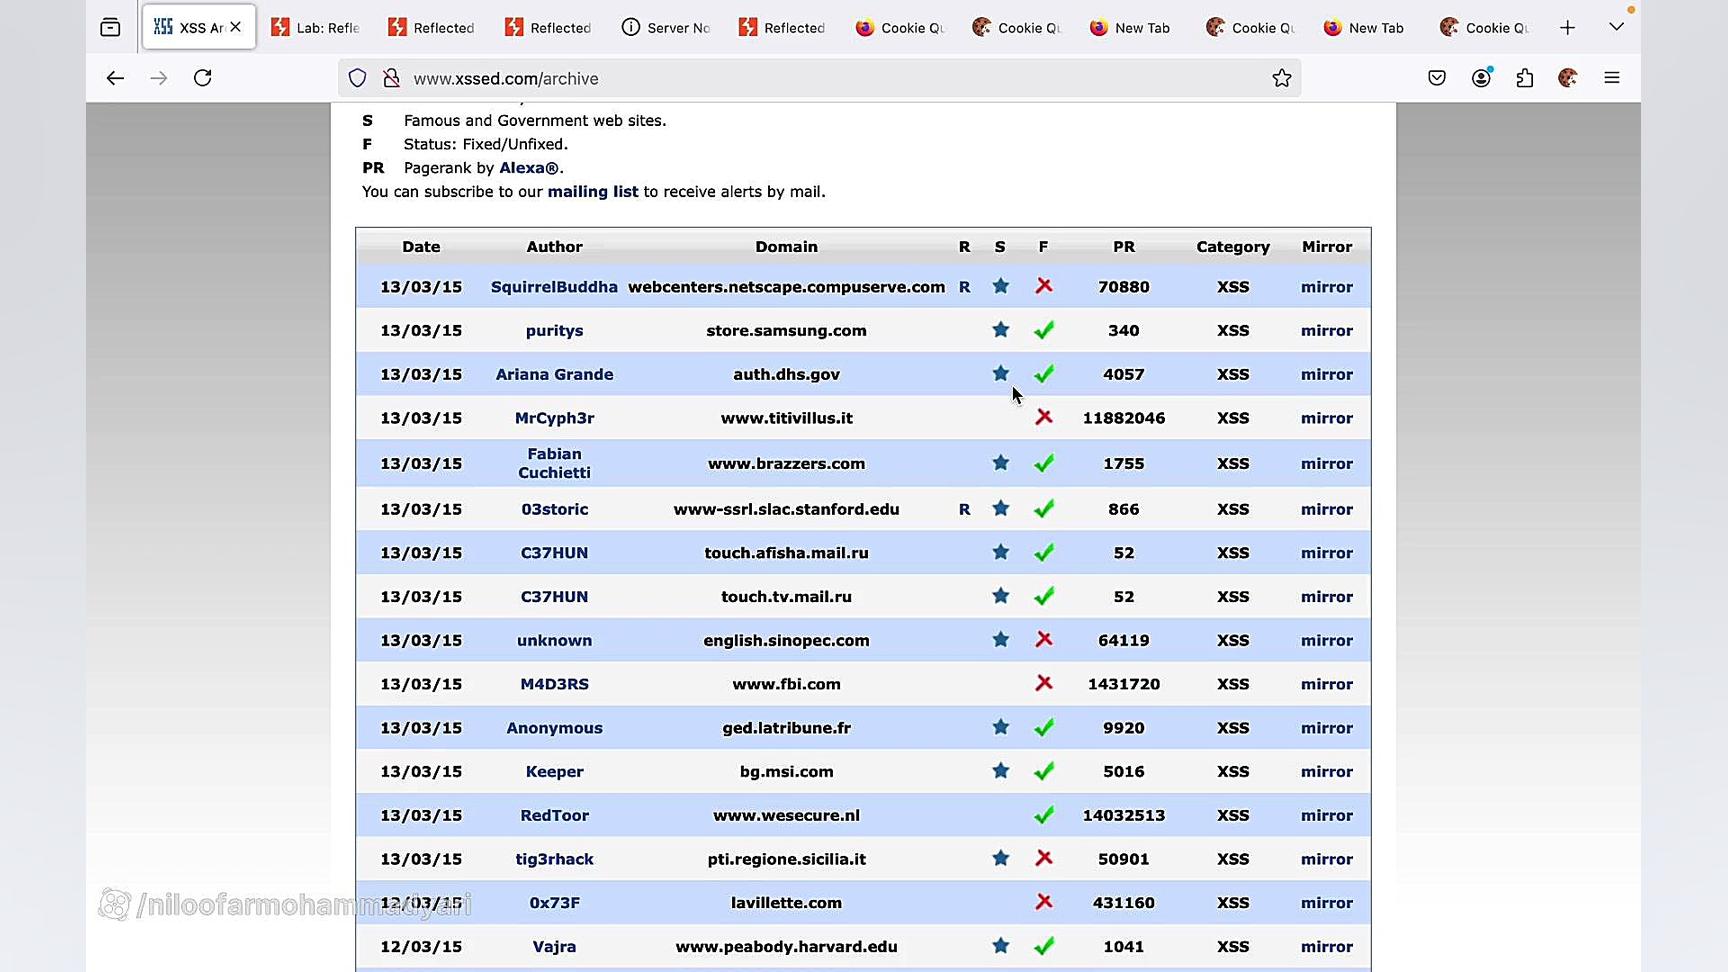The image size is (1728, 972).
Task: Open mirror for www.titivillus.it
Action: (x=1326, y=418)
